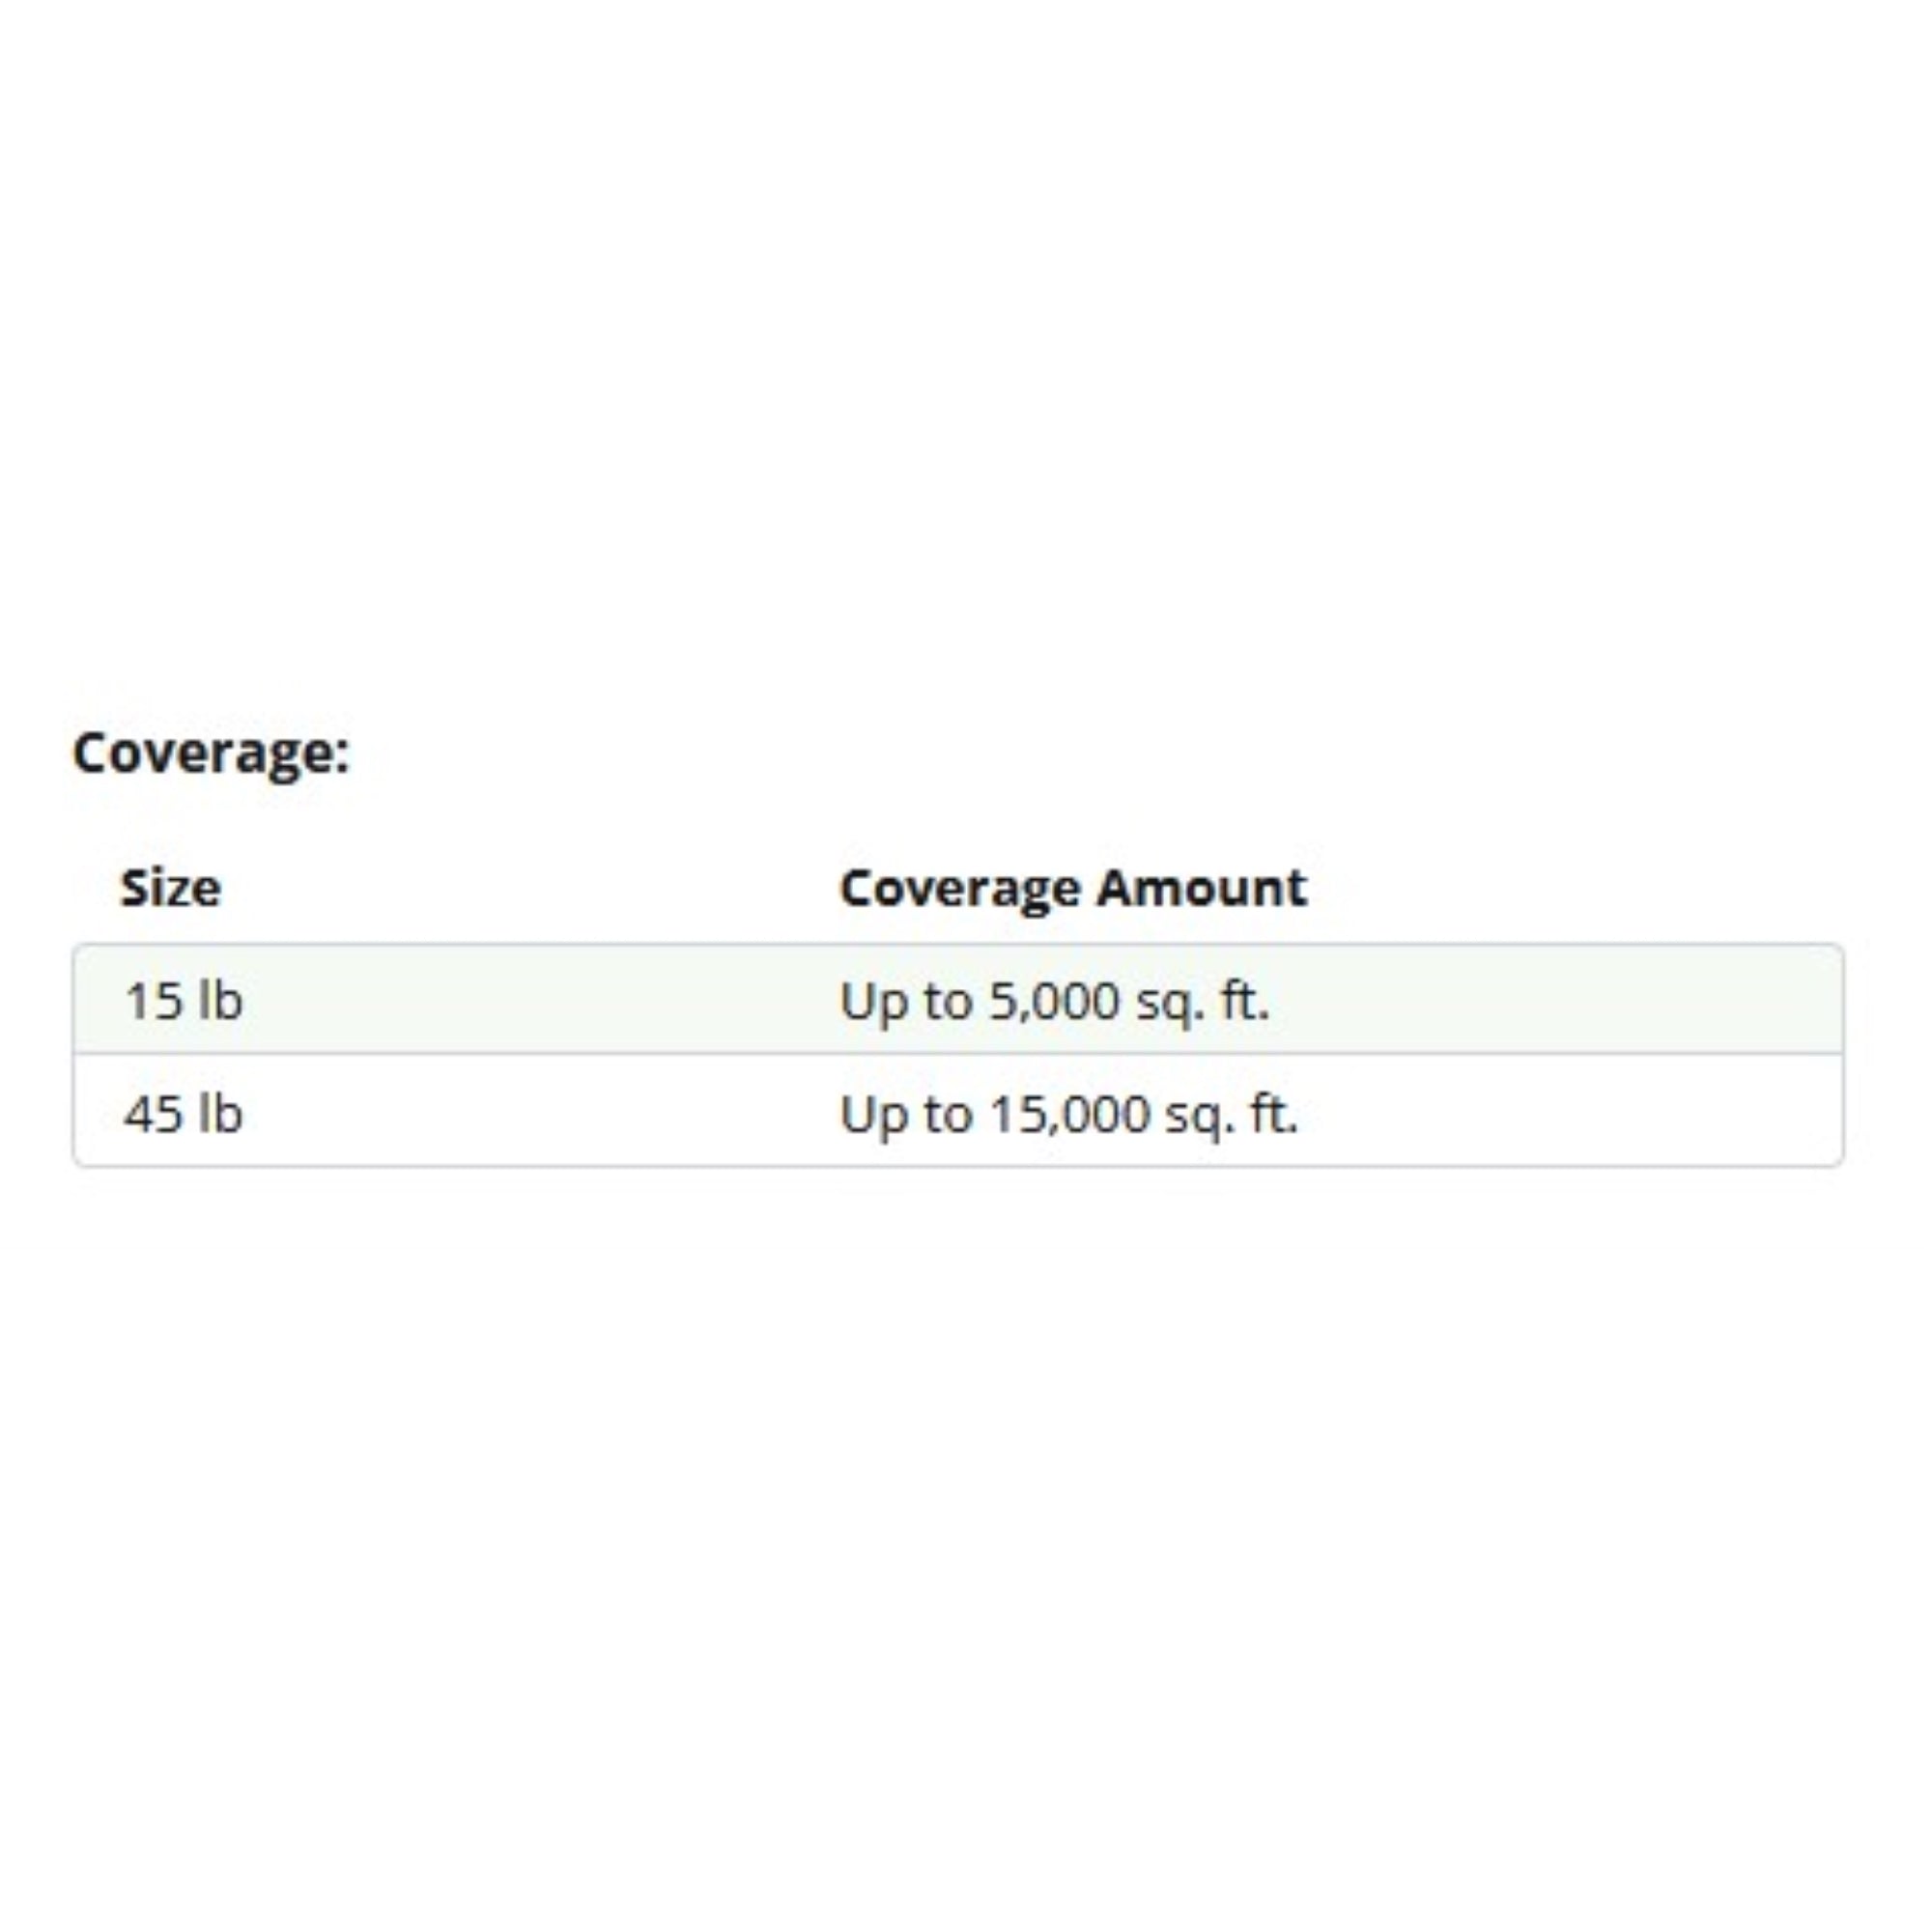Viewport: 1932px width, 1932px height.
Task: Click the number "5,000" in the first row
Action: click(x=1054, y=1001)
